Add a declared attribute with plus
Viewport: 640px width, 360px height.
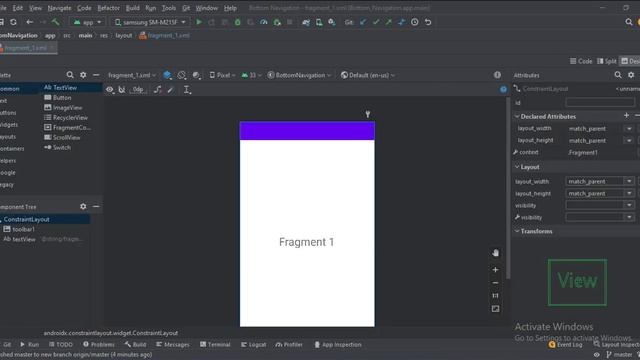coord(626,116)
